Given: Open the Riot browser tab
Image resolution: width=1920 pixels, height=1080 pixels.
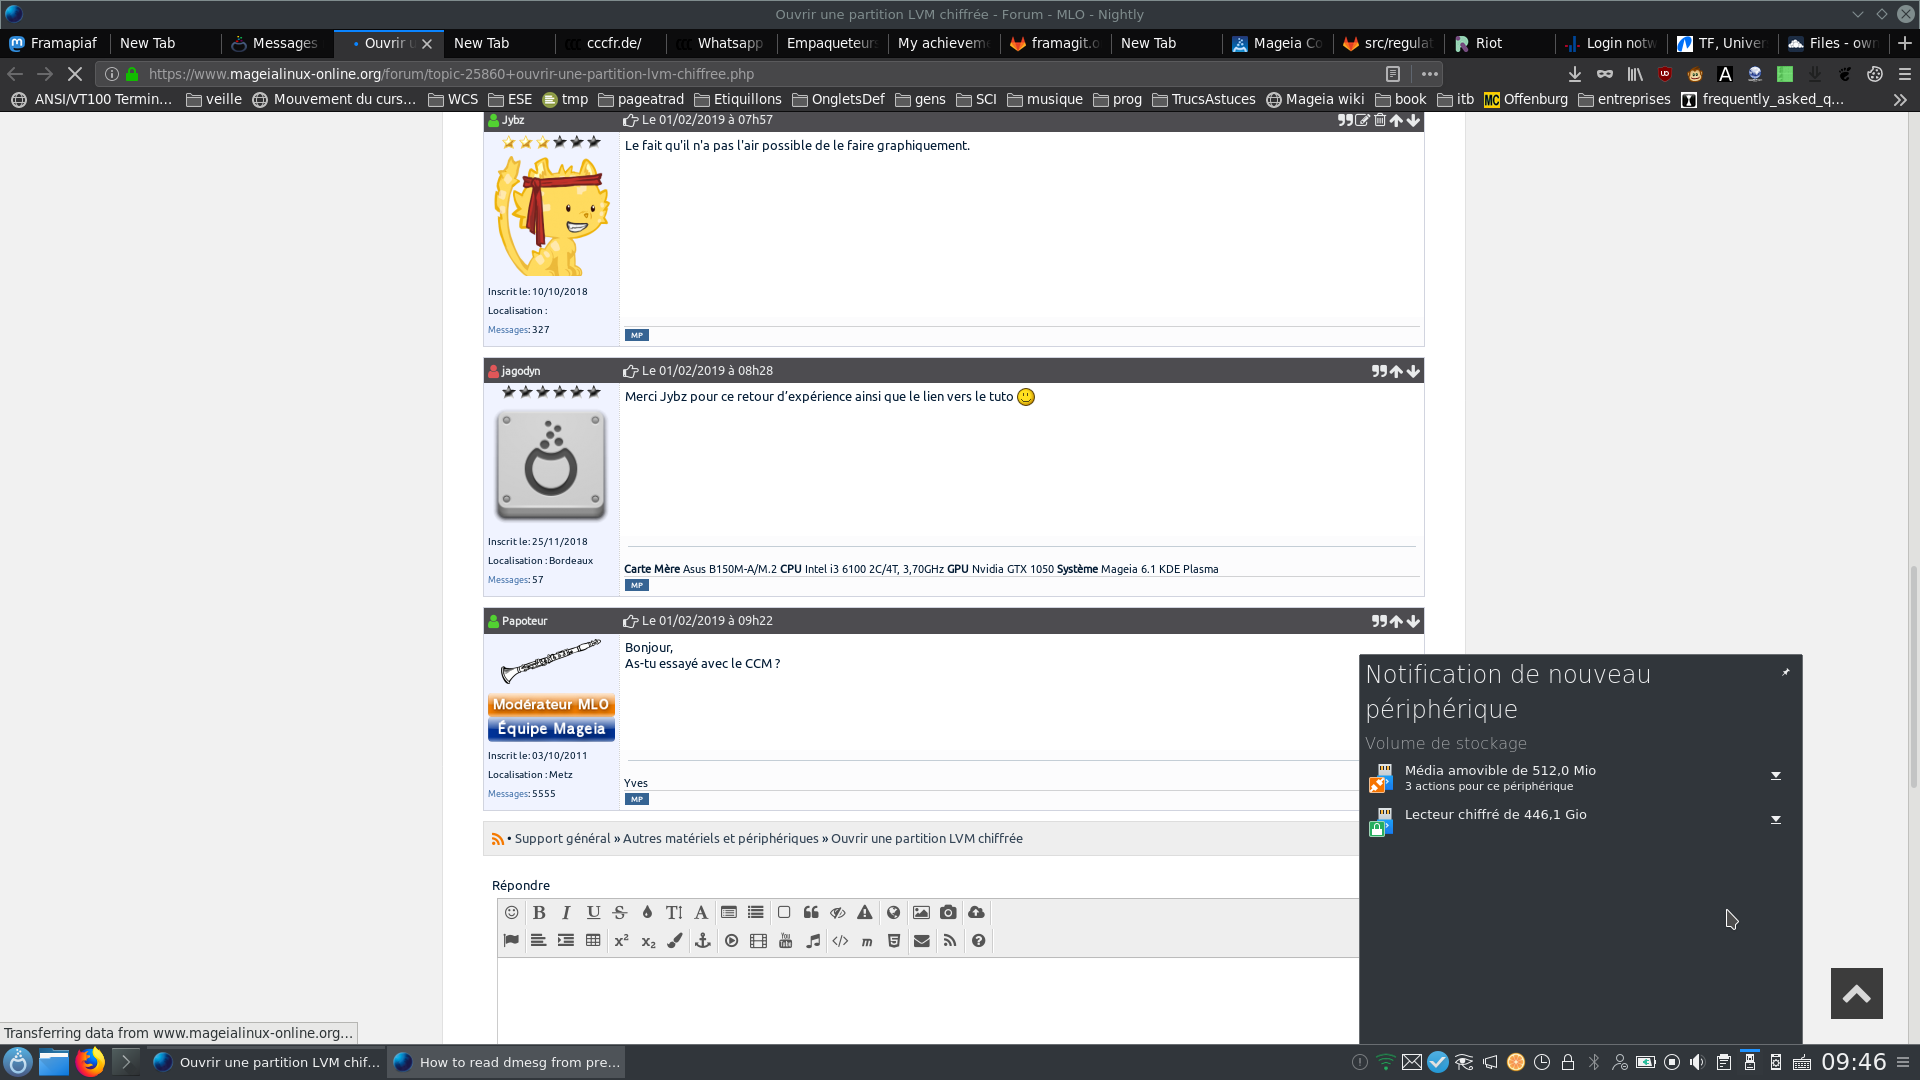Looking at the screenshot, I should pos(1488,43).
